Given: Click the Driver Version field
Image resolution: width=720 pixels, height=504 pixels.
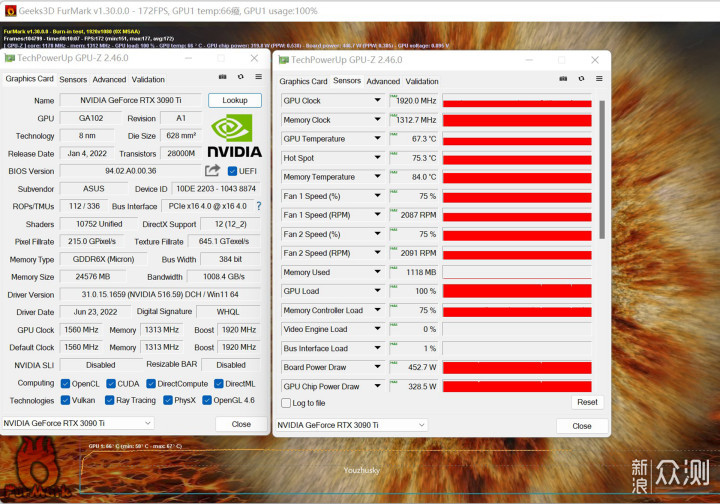Looking at the screenshot, I should (160, 294).
